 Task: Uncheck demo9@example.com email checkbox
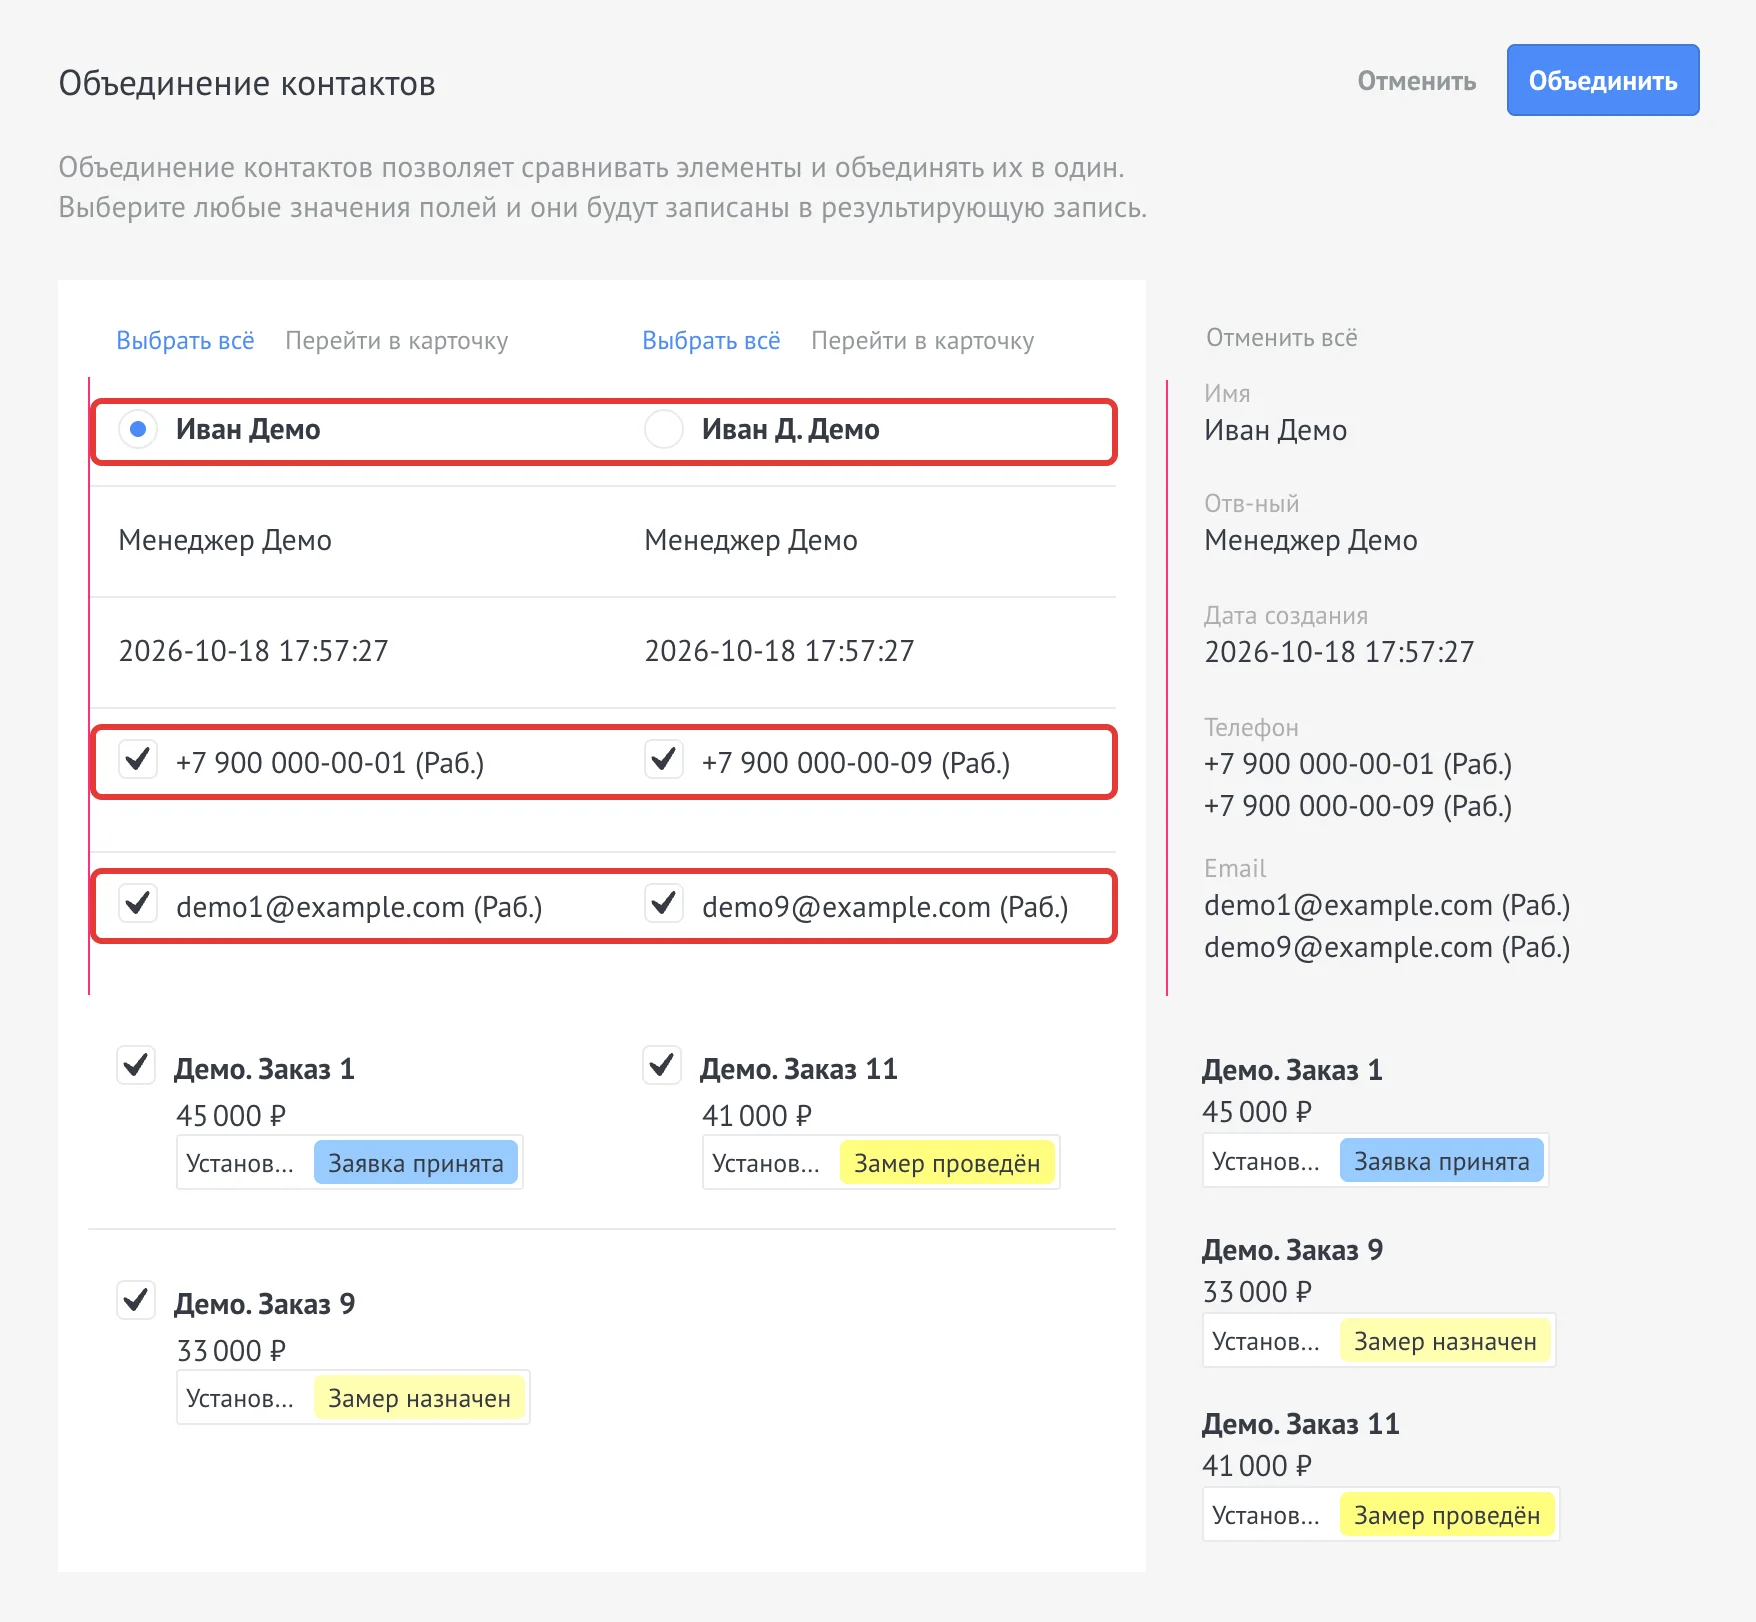click(663, 904)
